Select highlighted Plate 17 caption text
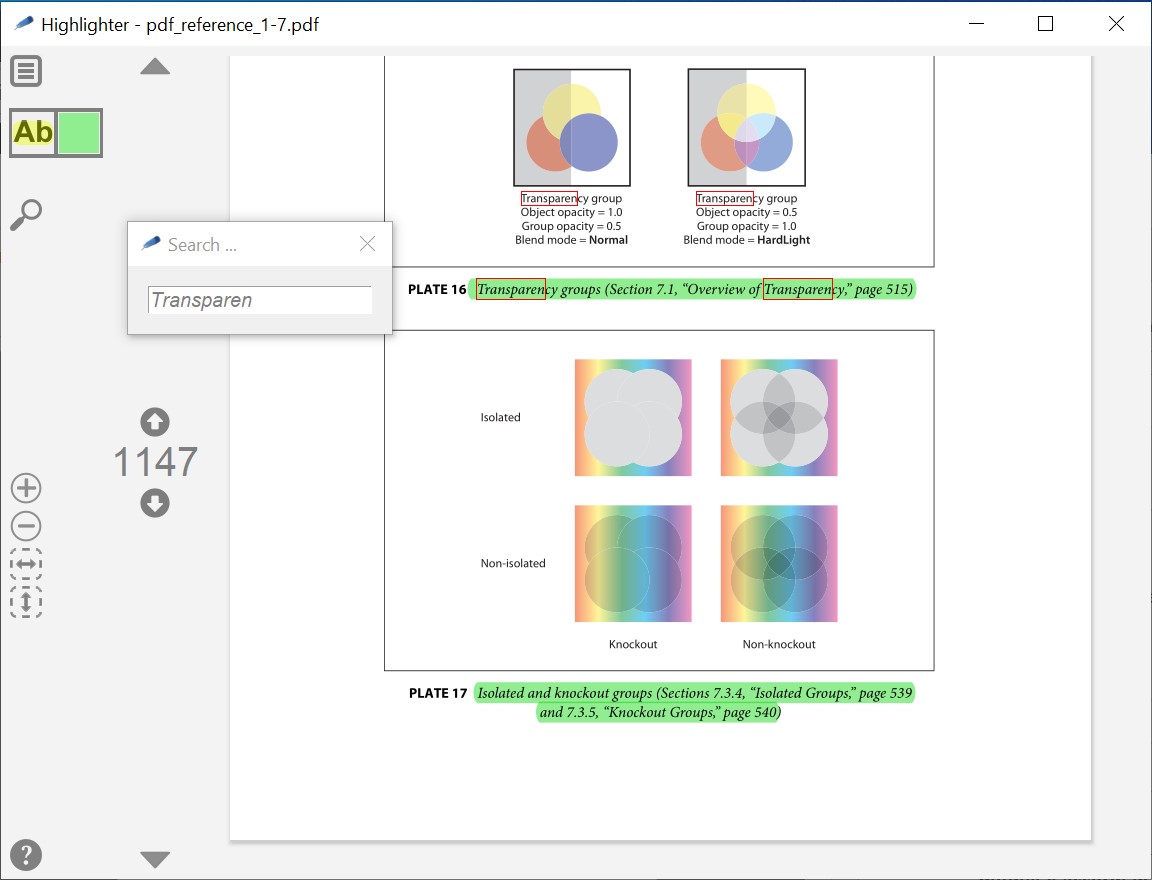Viewport: 1152px width, 880px height. point(694,702)
